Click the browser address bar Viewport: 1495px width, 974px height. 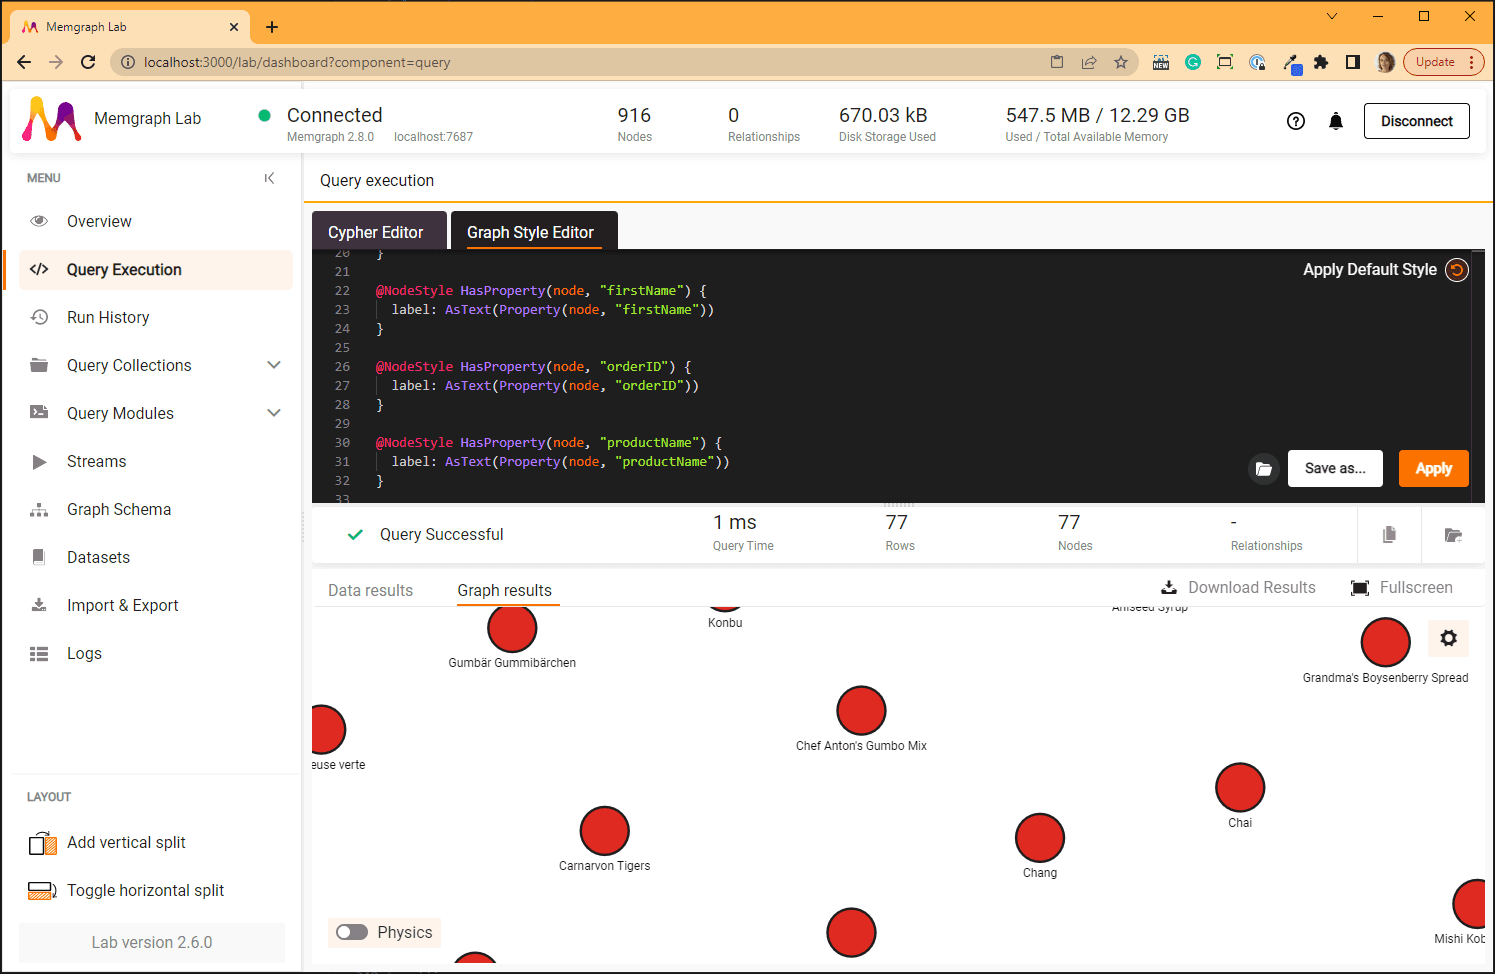pyautogui.click(x=400, y=61)
